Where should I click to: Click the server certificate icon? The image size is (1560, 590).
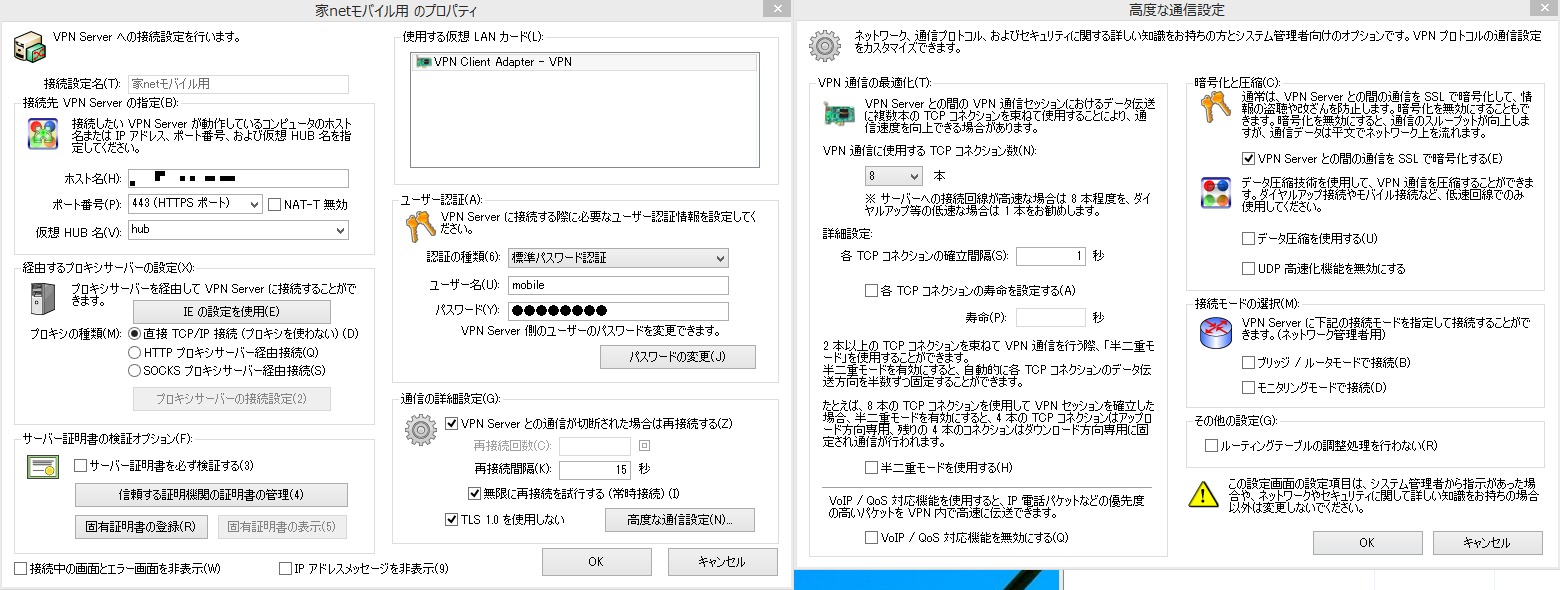point(43,466)
